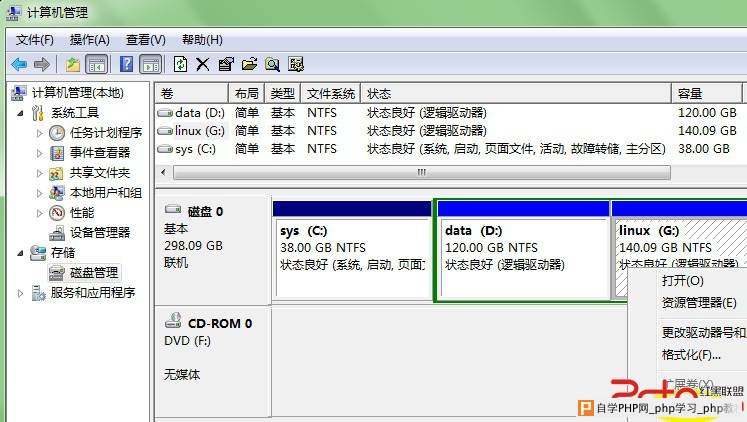Click the Up one level folder icon
Image resolution: width=747 pixels, height=422 pixels.
(x=72, y=64)
